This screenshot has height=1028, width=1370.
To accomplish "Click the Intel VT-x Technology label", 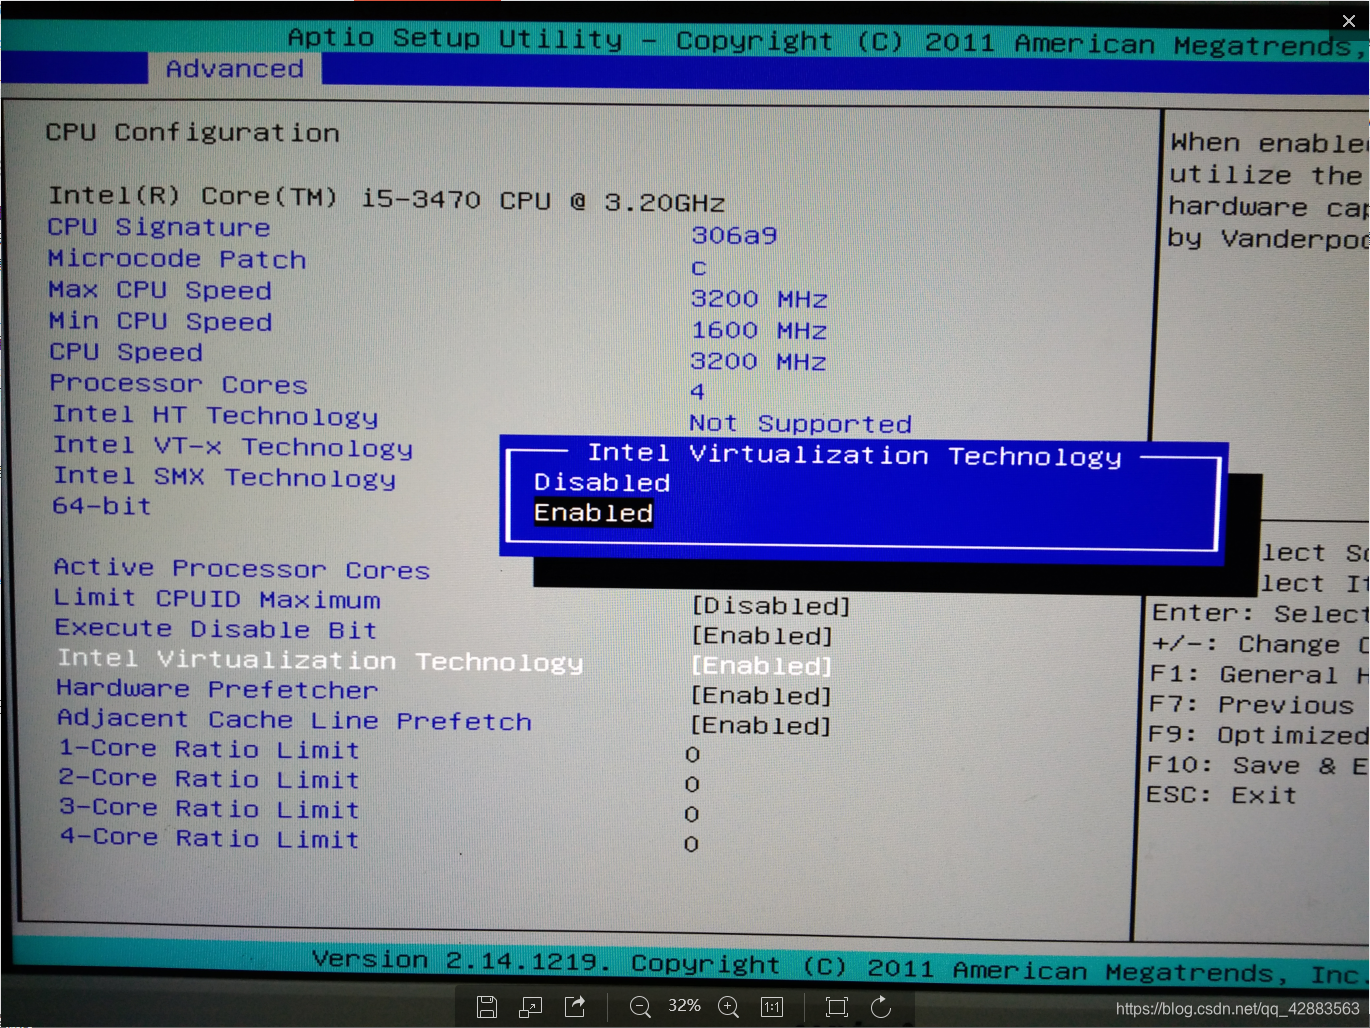I will pos(233,447).
